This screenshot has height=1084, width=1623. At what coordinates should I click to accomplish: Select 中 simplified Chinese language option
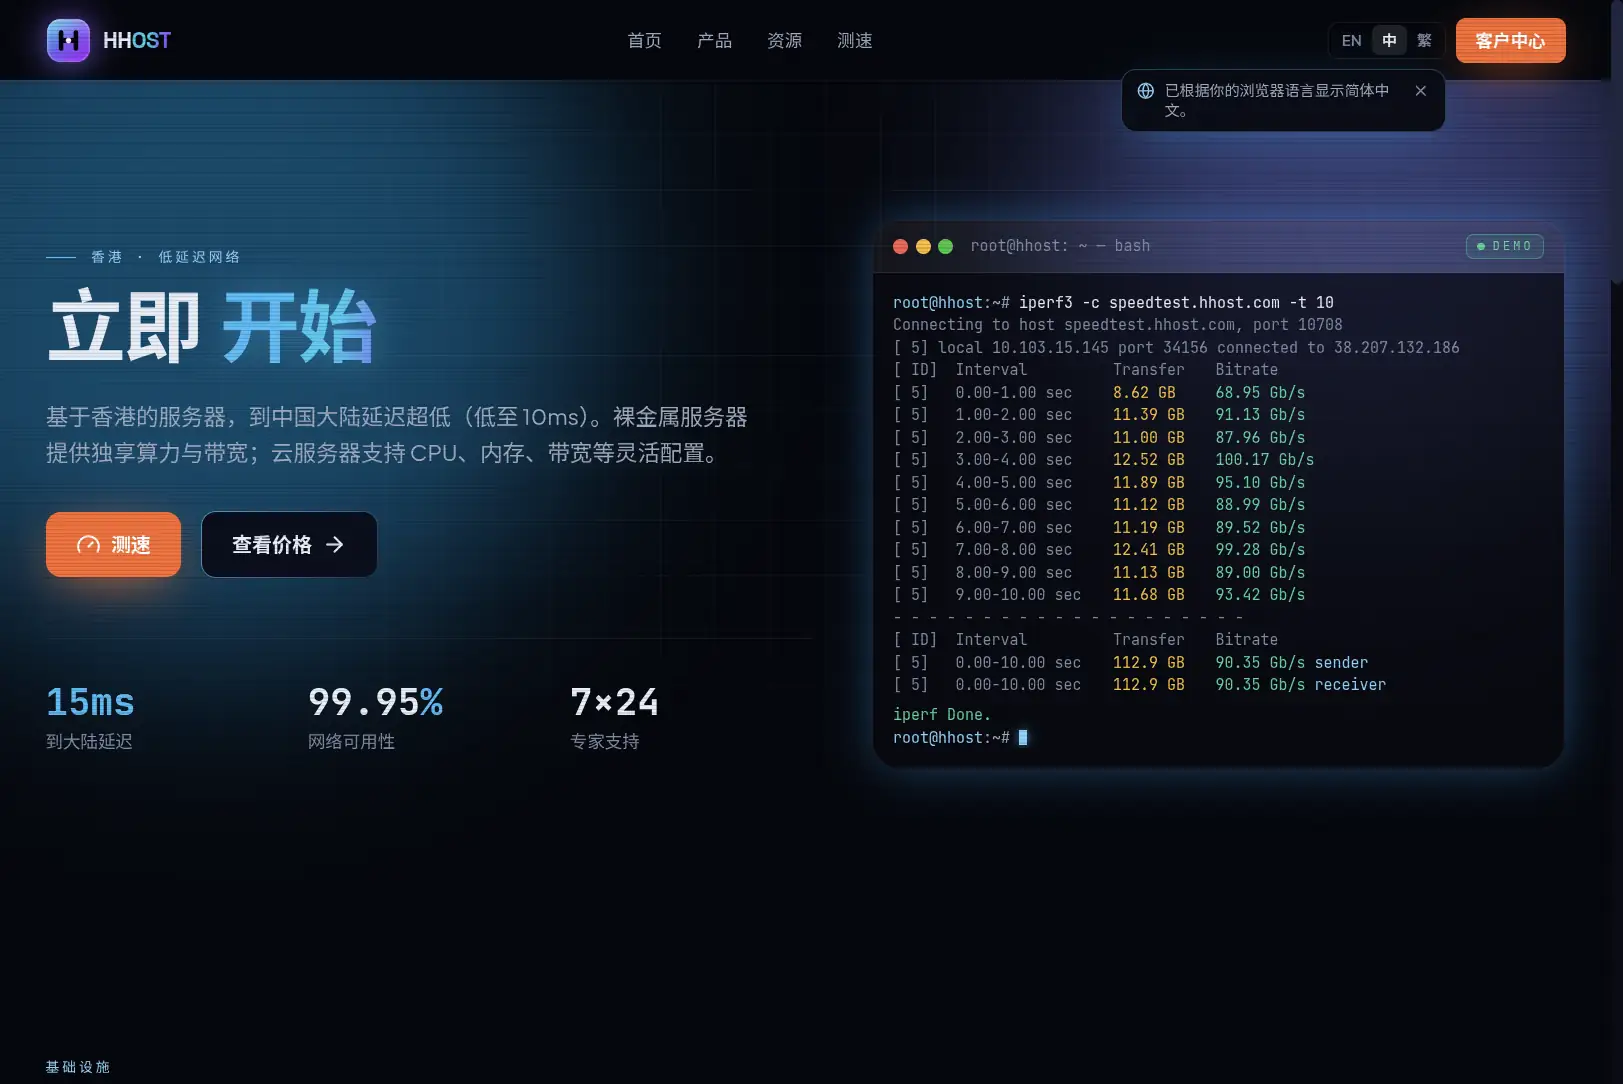point(1389,41)
